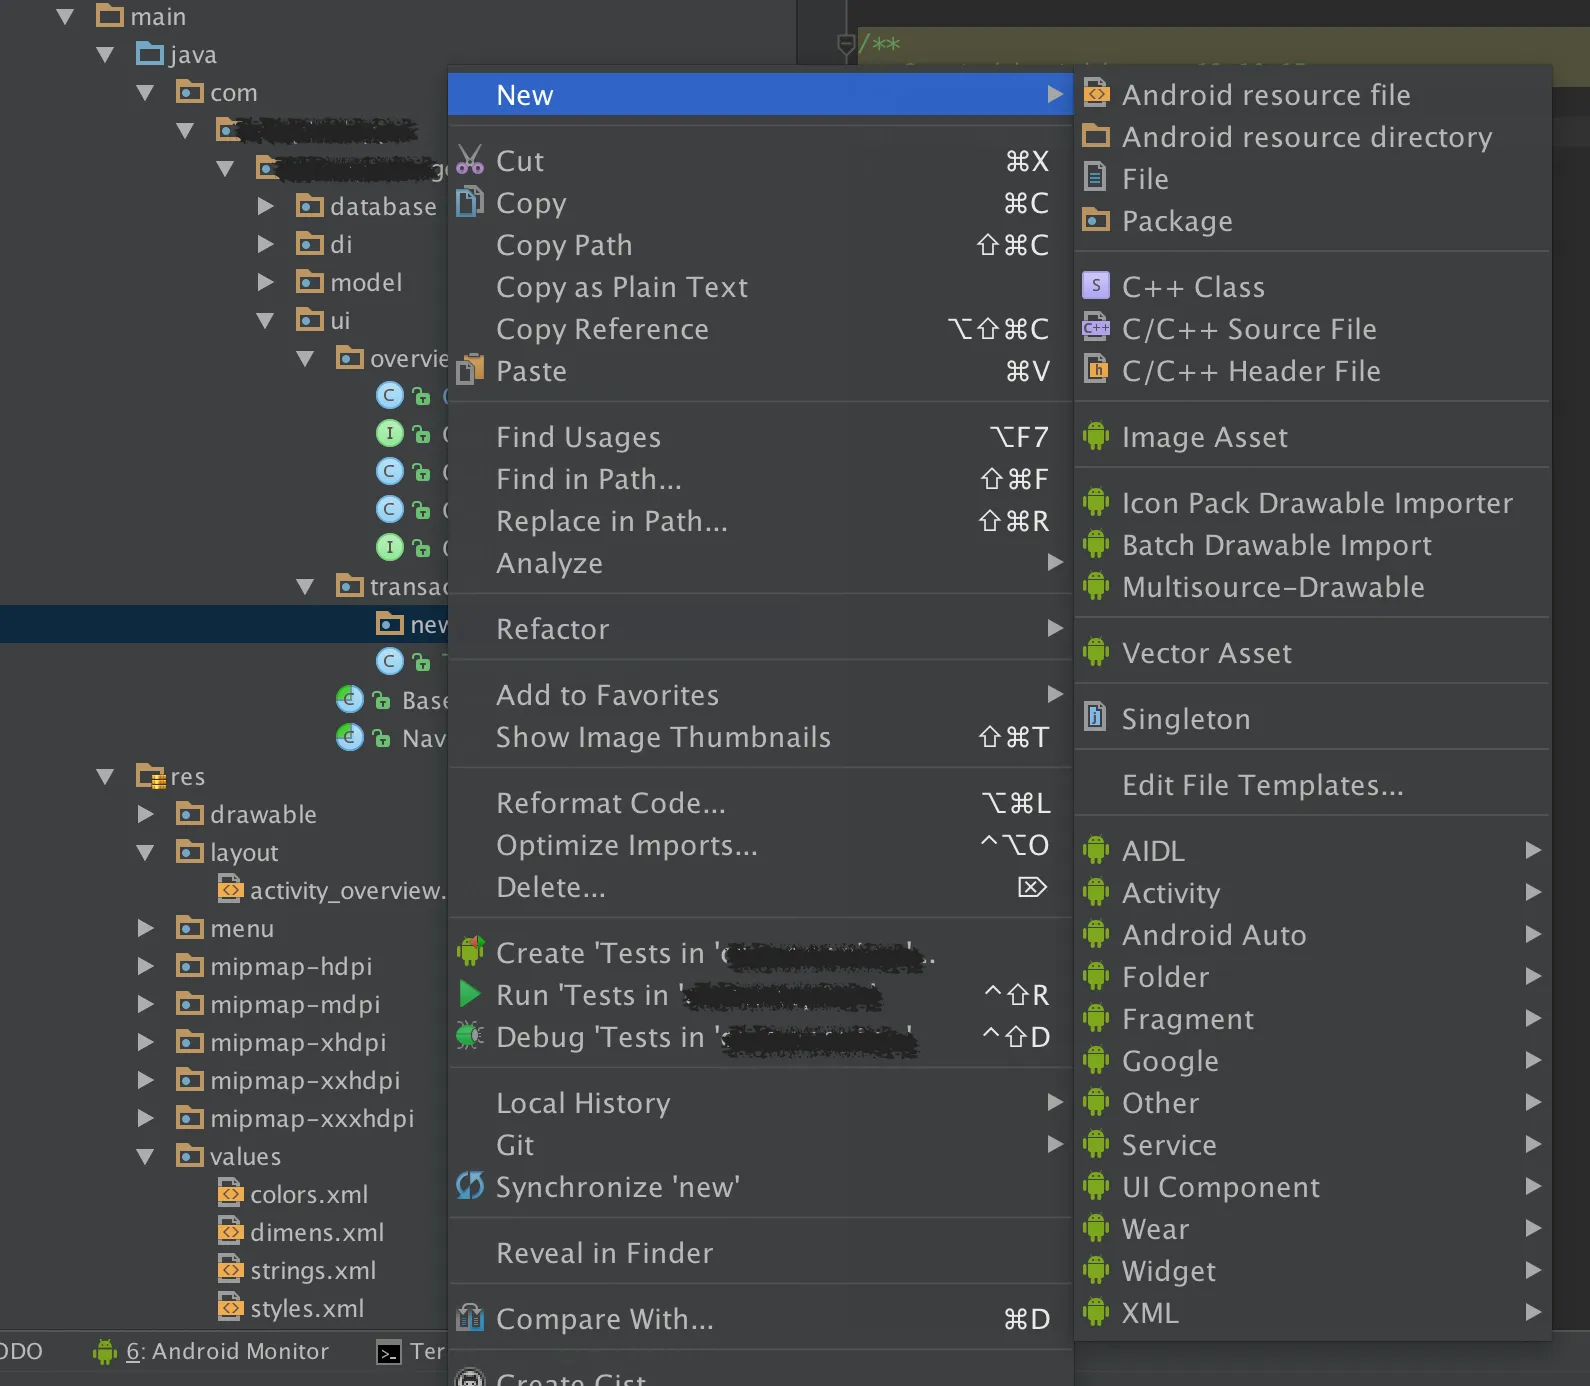Screen dimensions: 1590x1386
Task: Click the Image Asset Android icon
Action: tap(1096, 436)
